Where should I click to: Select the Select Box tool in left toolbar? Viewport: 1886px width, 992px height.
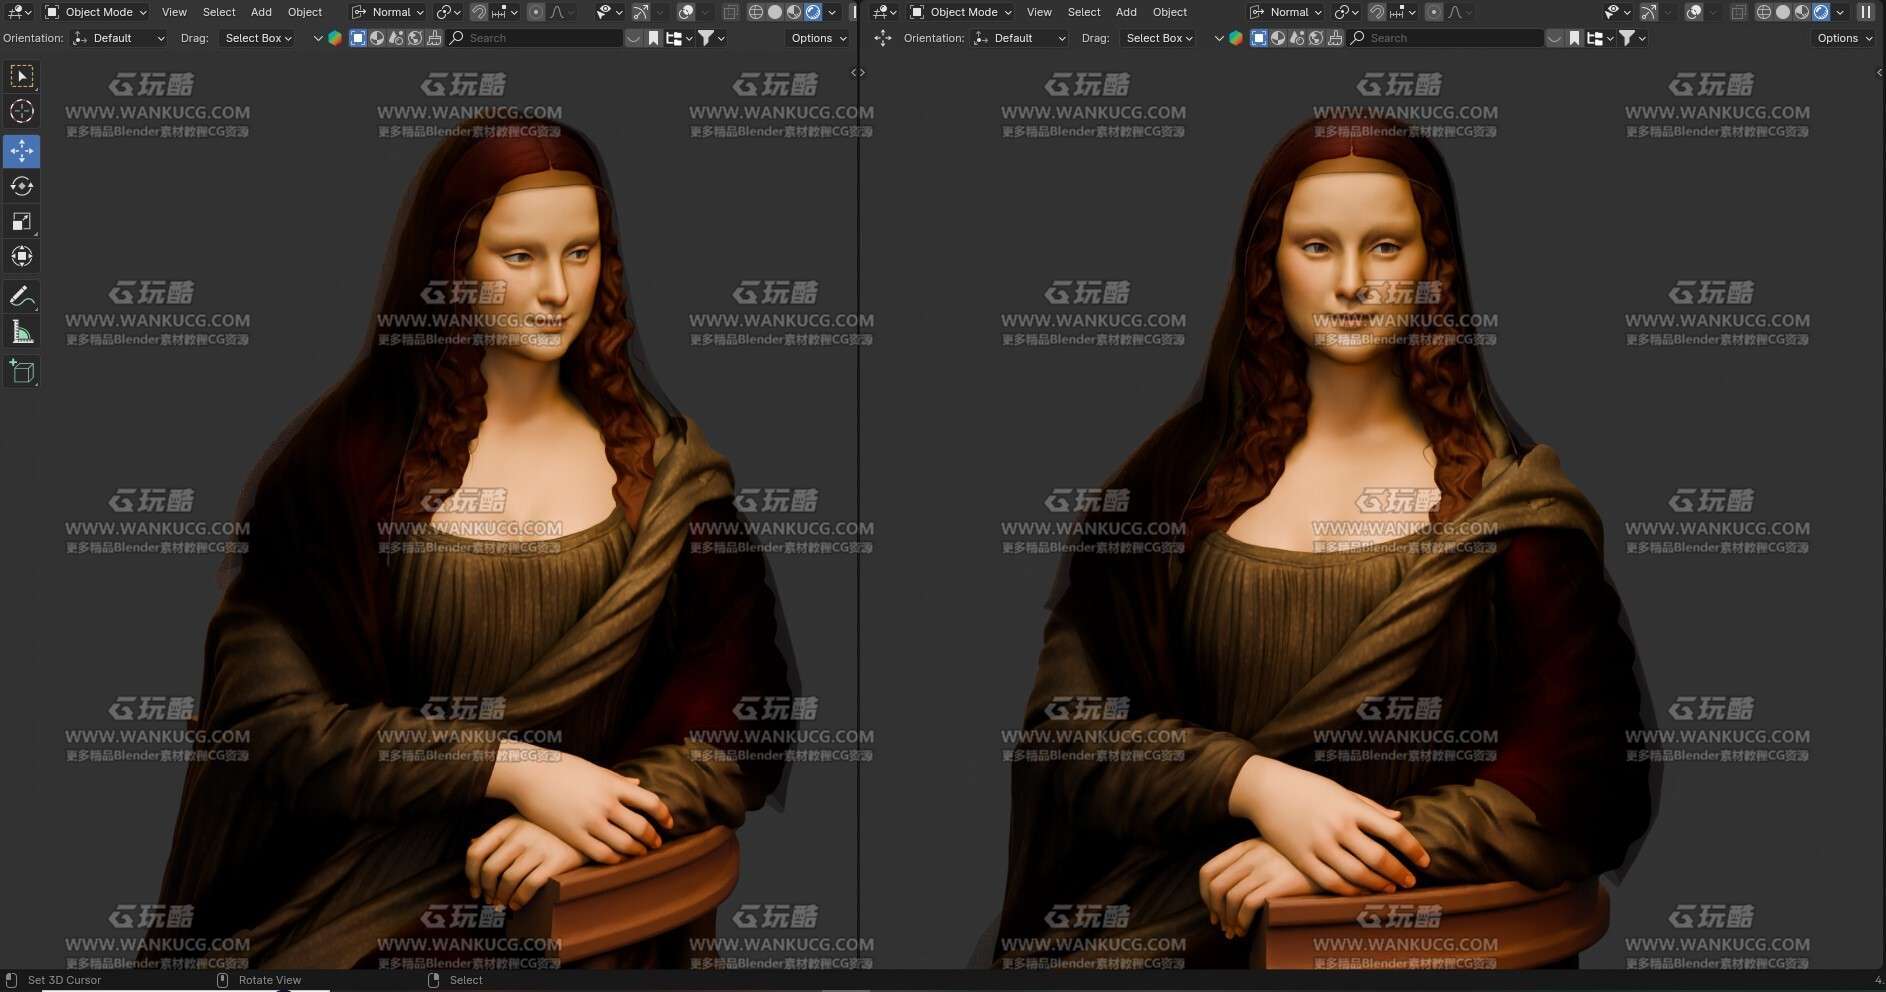(x=21, y=76)
